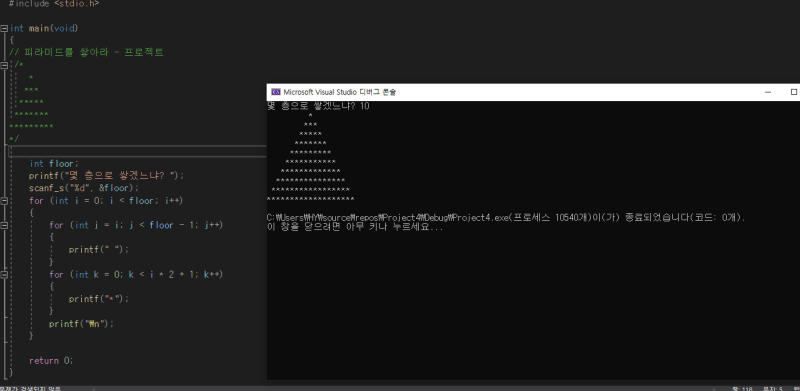Click the int main(void) declaration text

[x=44, y=29]
